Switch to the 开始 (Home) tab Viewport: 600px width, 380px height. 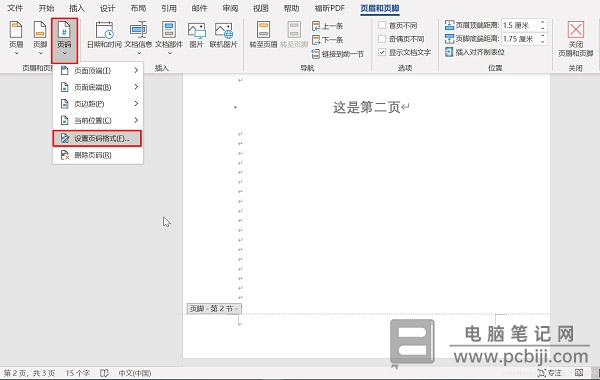pyautogui.click(x=46, y=8)
